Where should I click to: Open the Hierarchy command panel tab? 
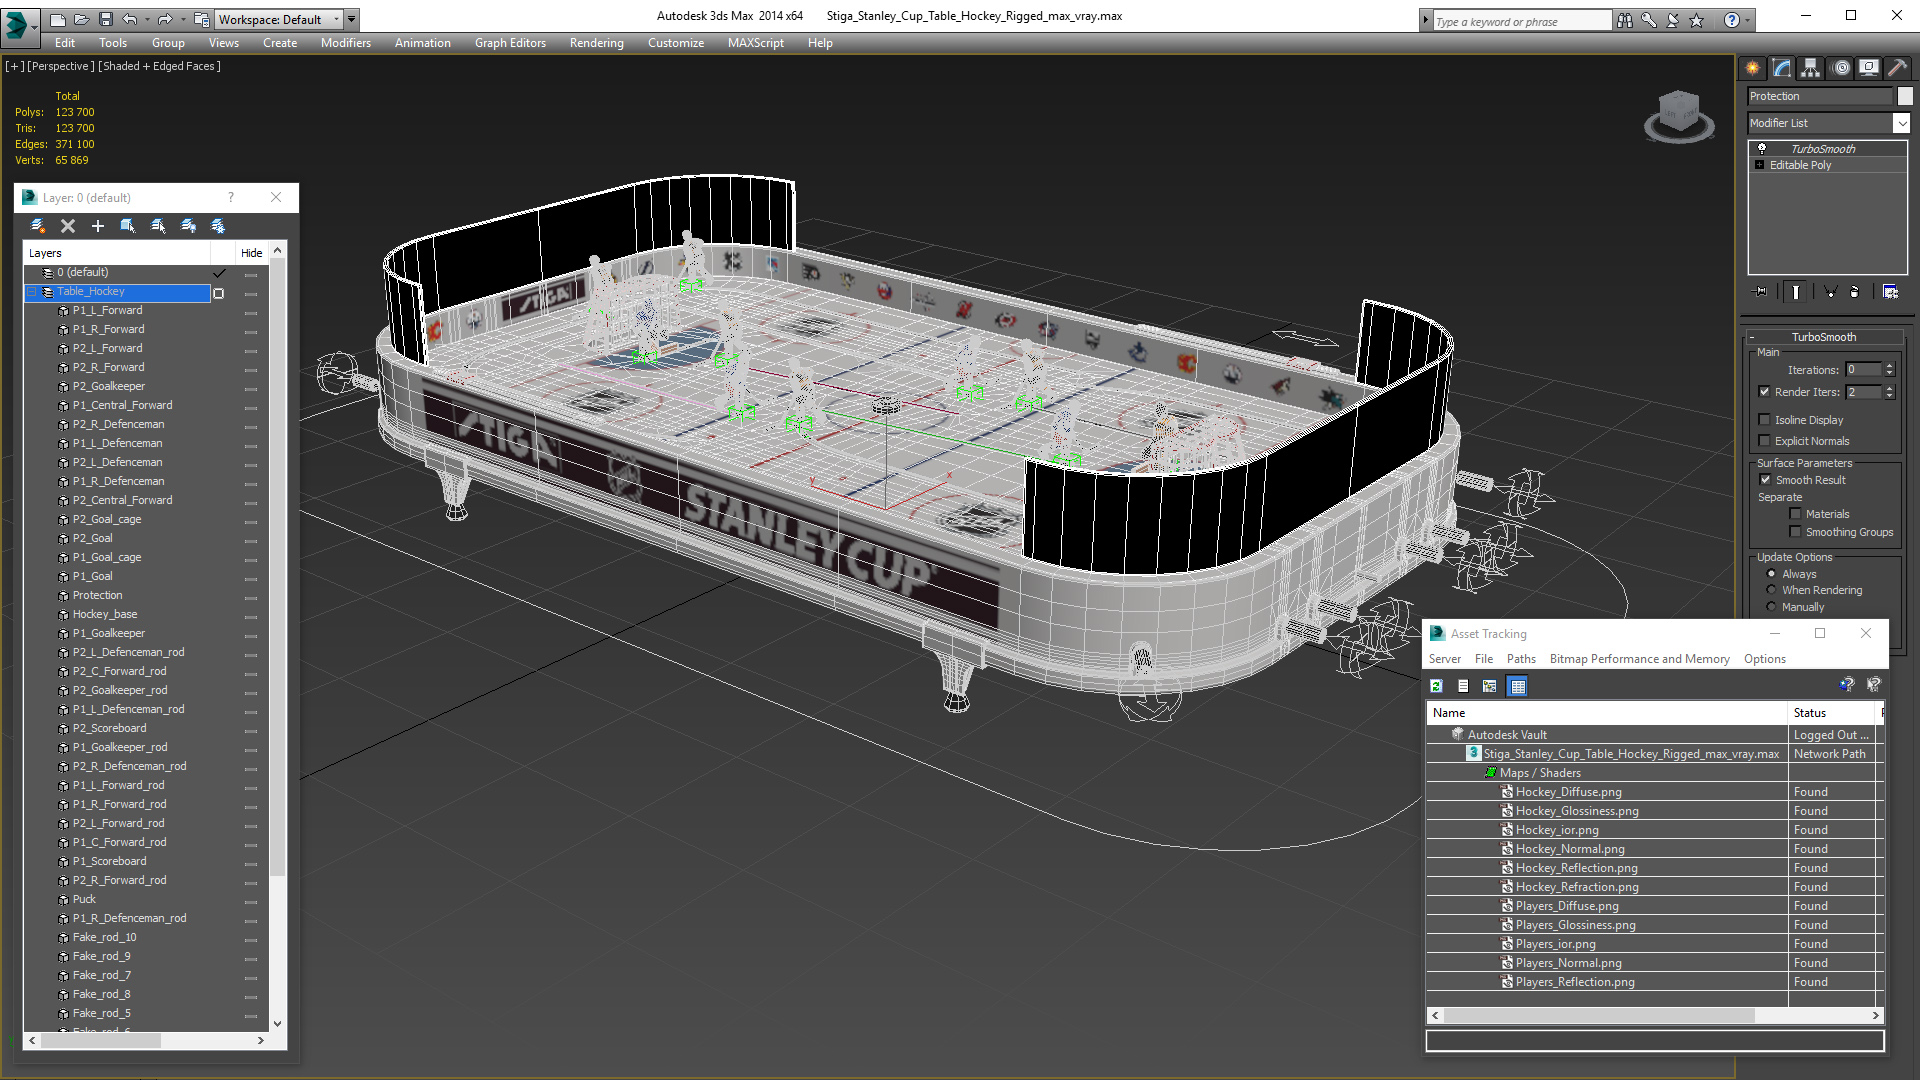click(1810, 68)
